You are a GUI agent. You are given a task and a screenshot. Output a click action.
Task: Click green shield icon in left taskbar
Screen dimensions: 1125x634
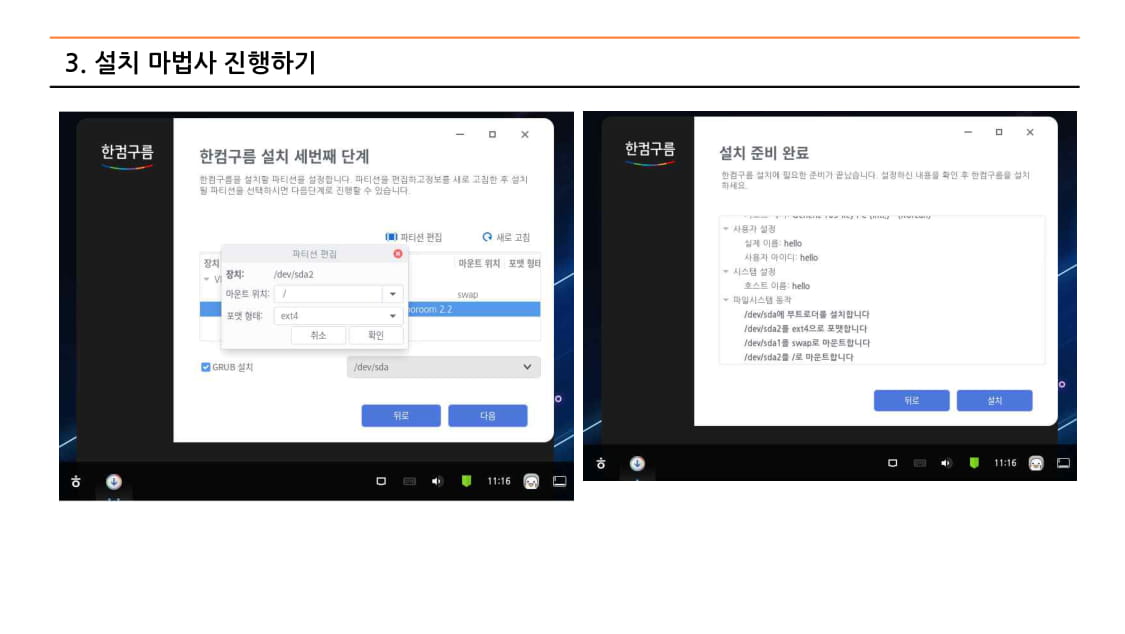pos(466,481)
